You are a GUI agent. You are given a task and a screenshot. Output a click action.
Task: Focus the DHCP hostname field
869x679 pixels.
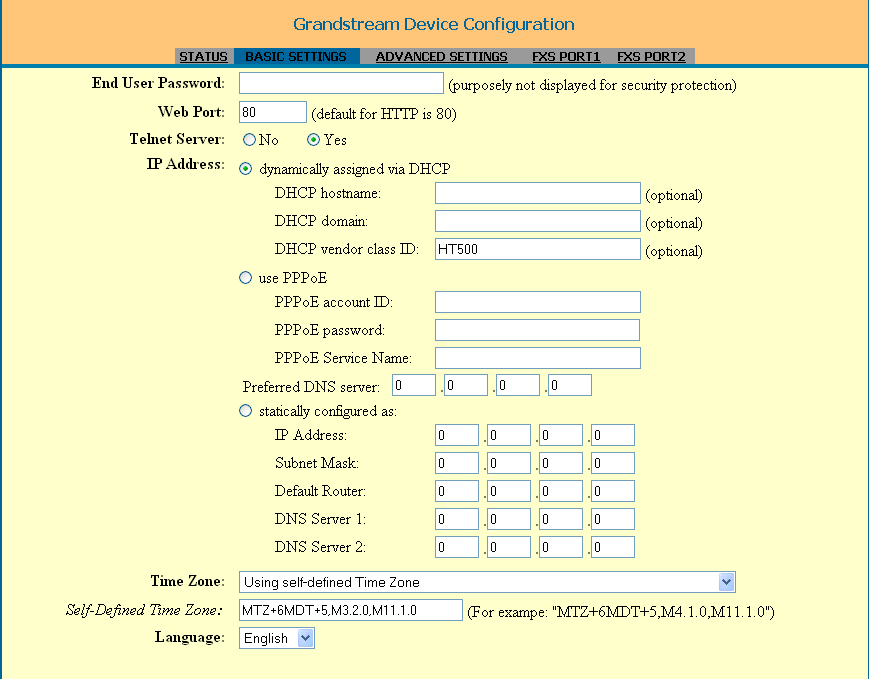(538, 193)
